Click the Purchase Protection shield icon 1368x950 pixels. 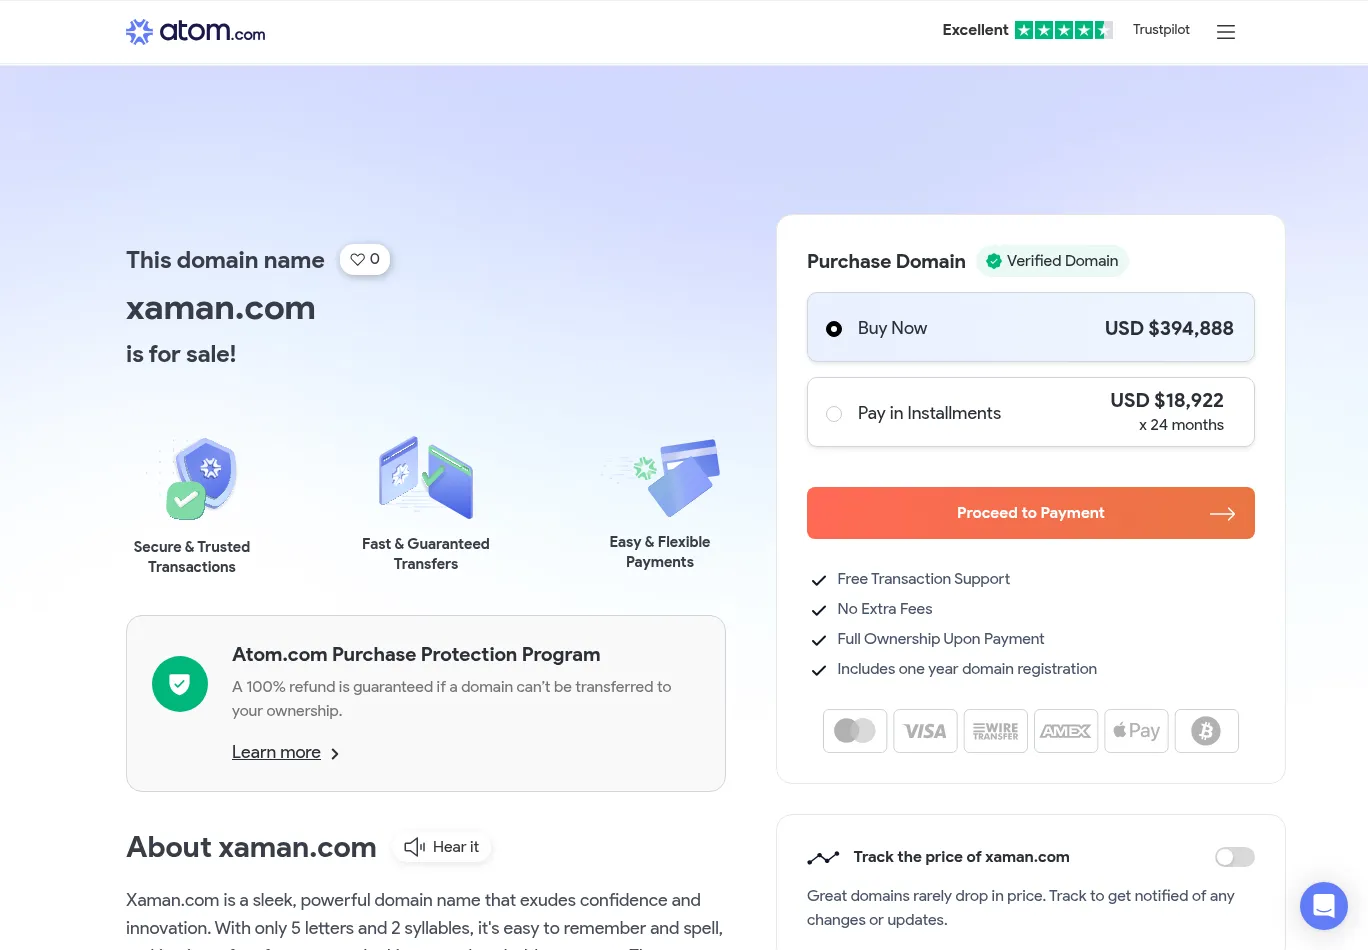[x=180, y=684]
